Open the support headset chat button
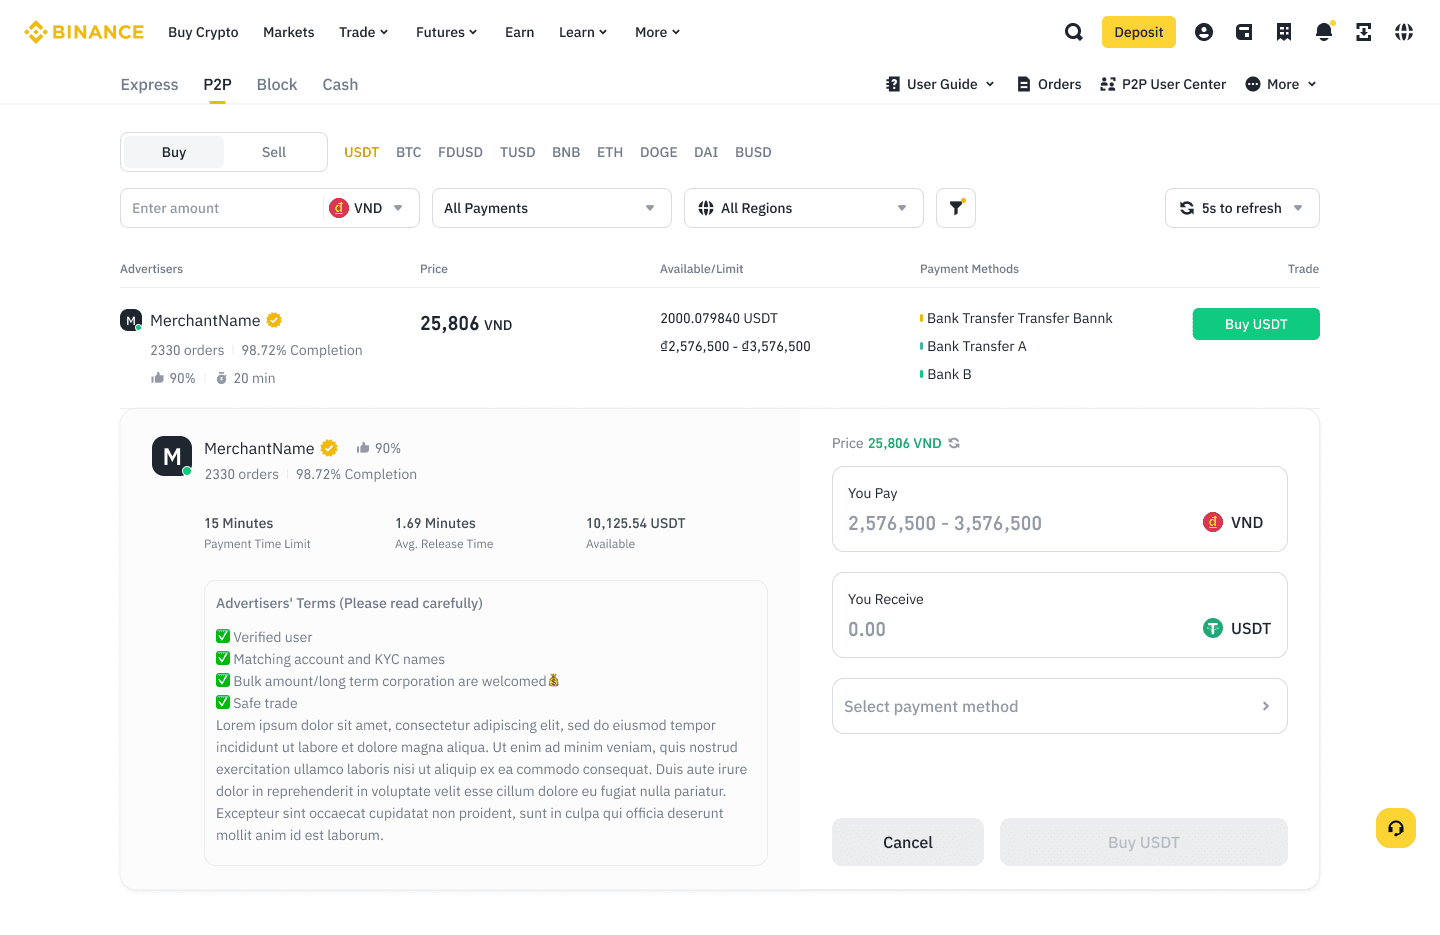This screenshot has height=935, width=1440. 1396,828
